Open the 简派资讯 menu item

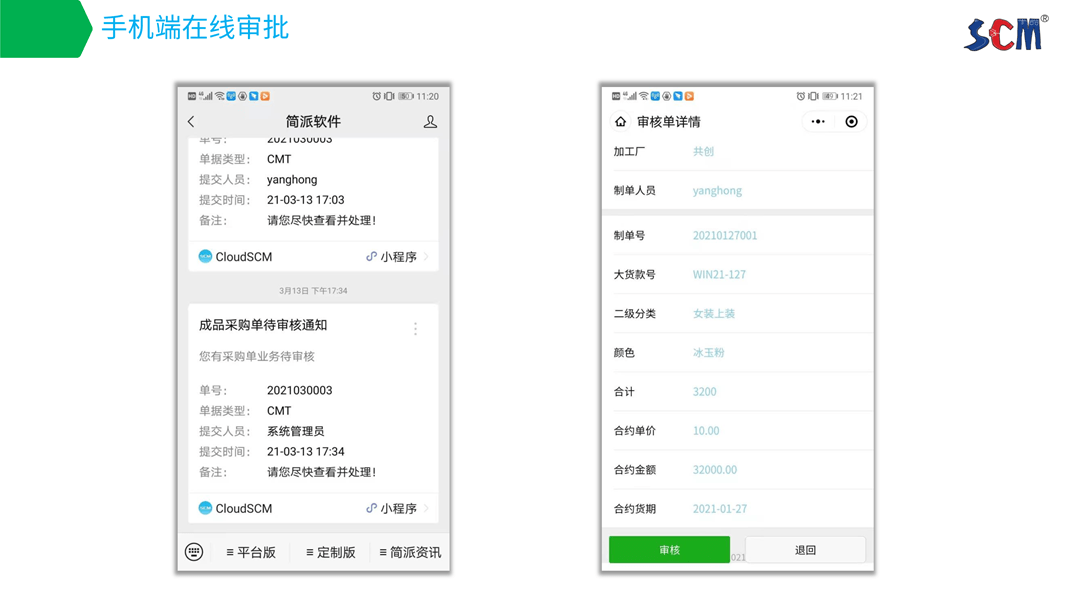click(x=410, y=551)
